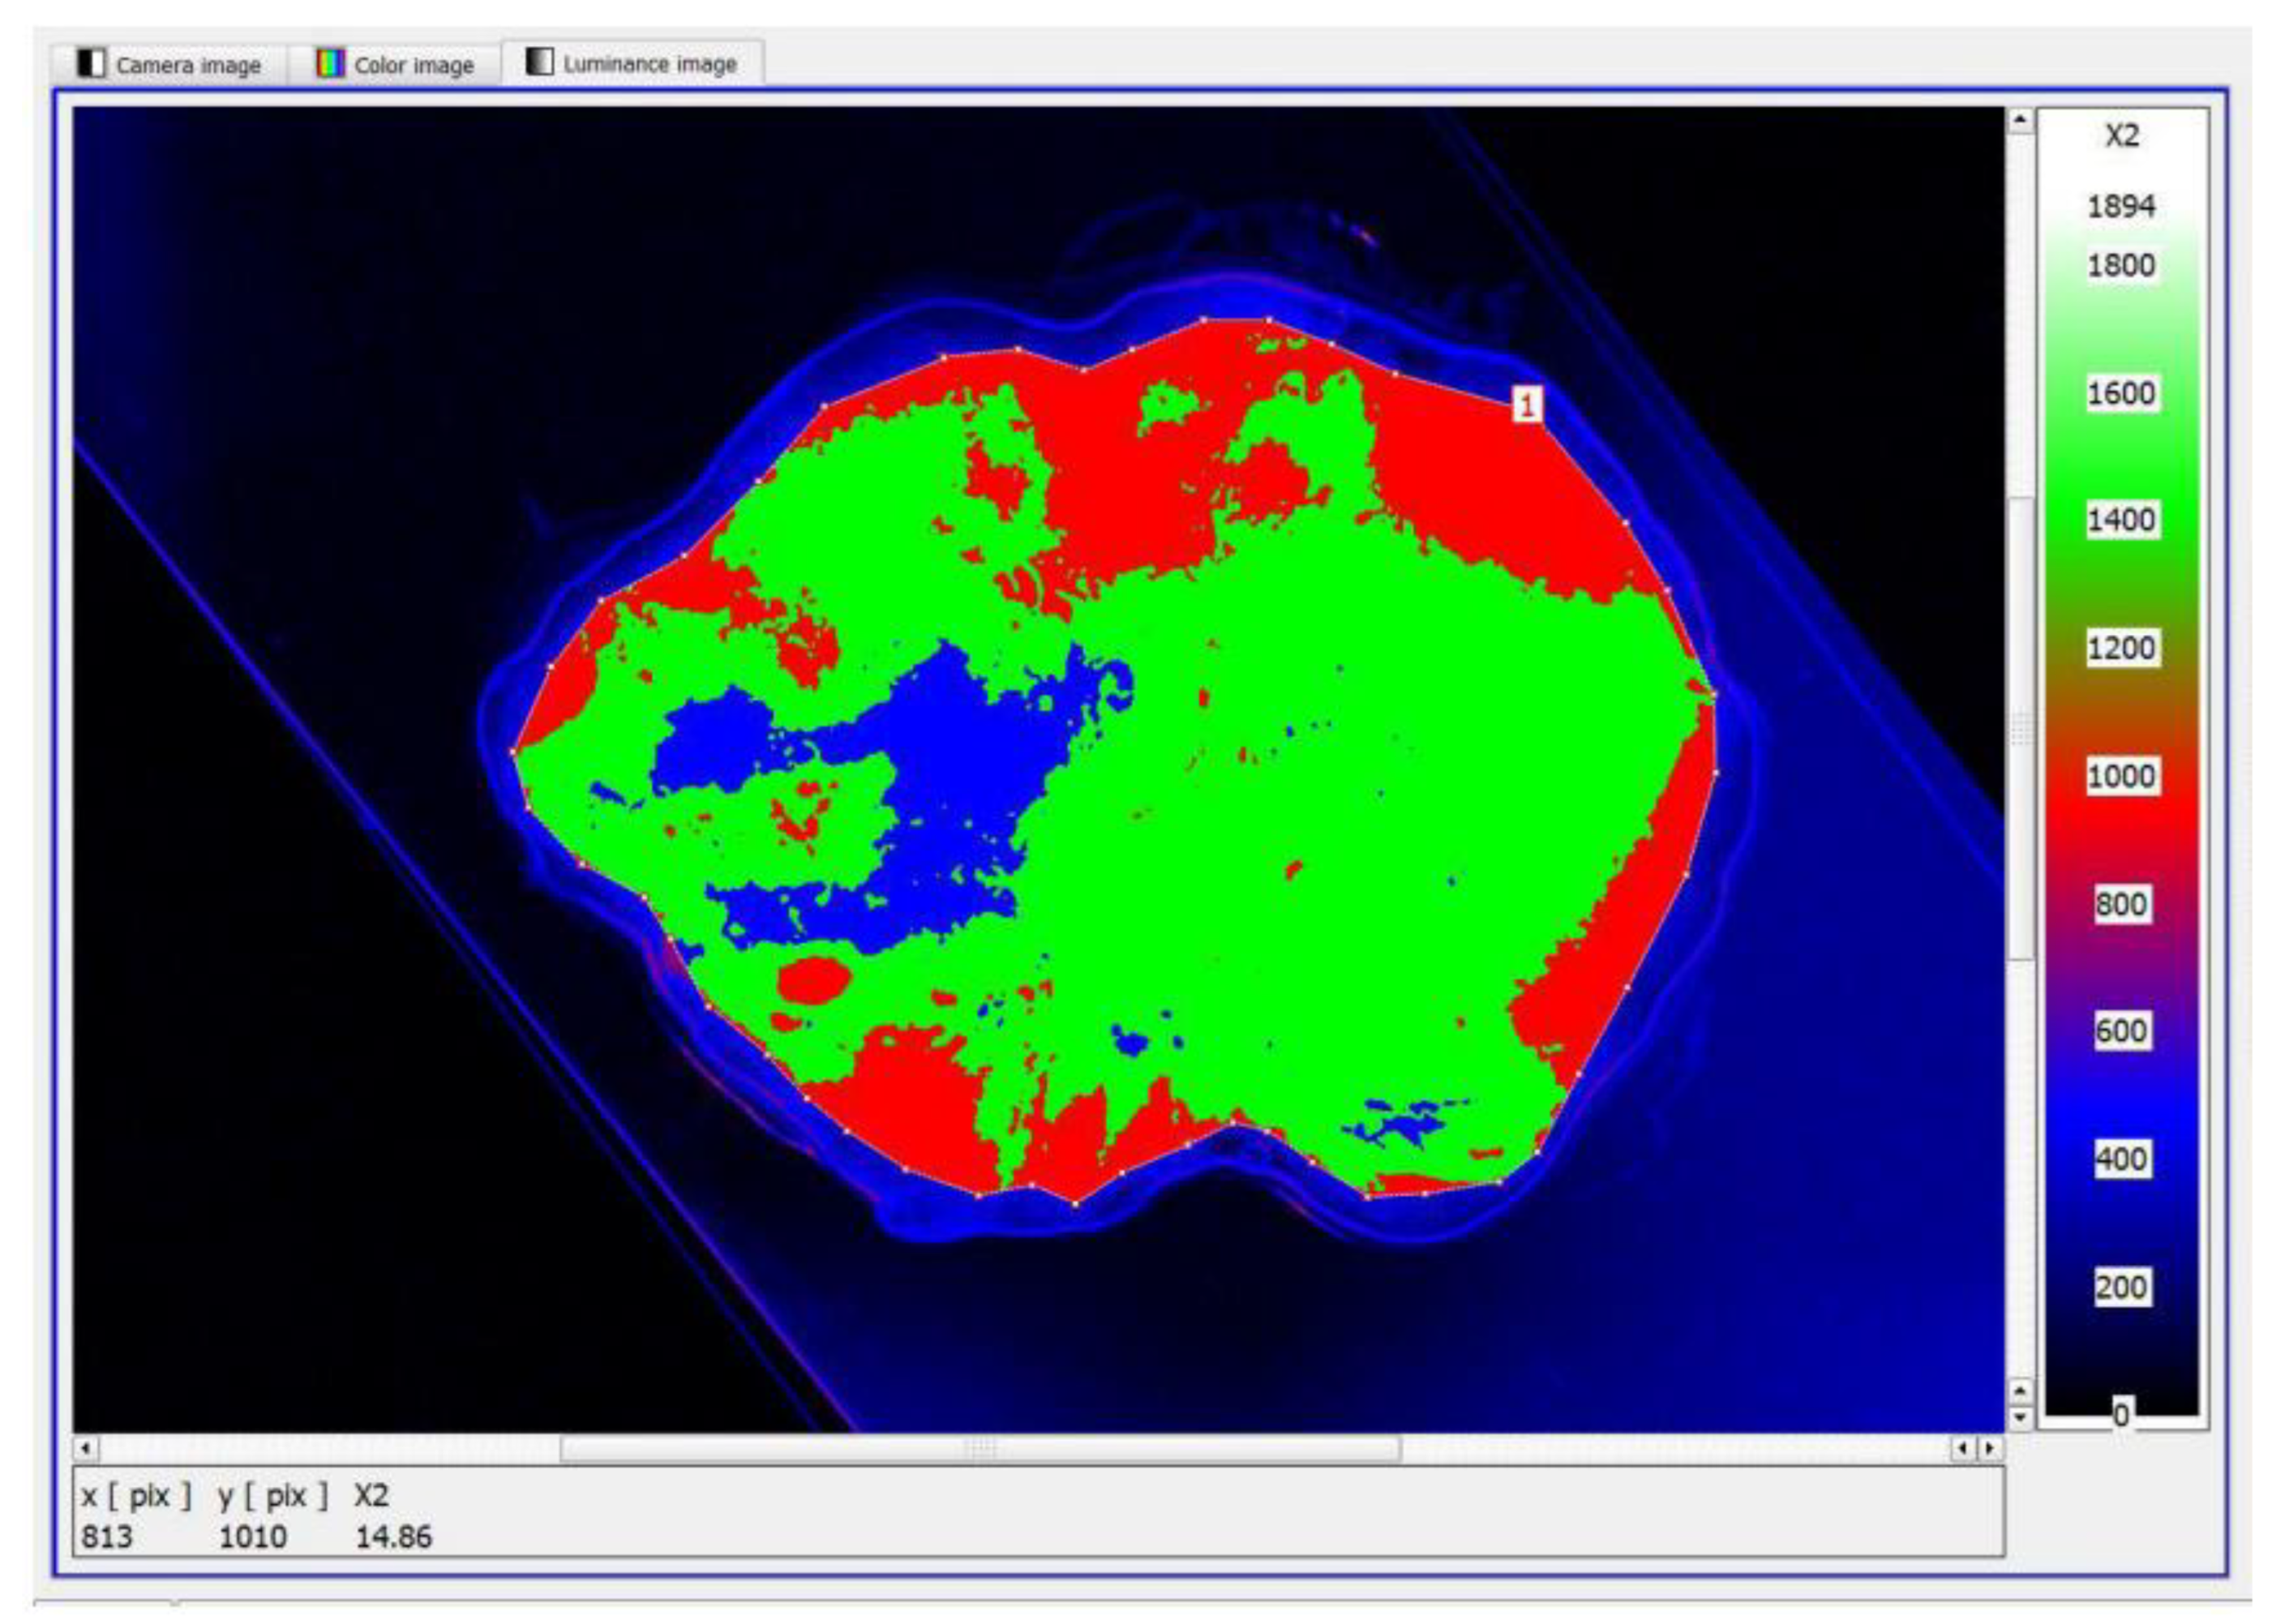Click left arrow at right end of horizontal scrollbar
This screenshot has height=1624, width=2272.
(1963, 1447)
